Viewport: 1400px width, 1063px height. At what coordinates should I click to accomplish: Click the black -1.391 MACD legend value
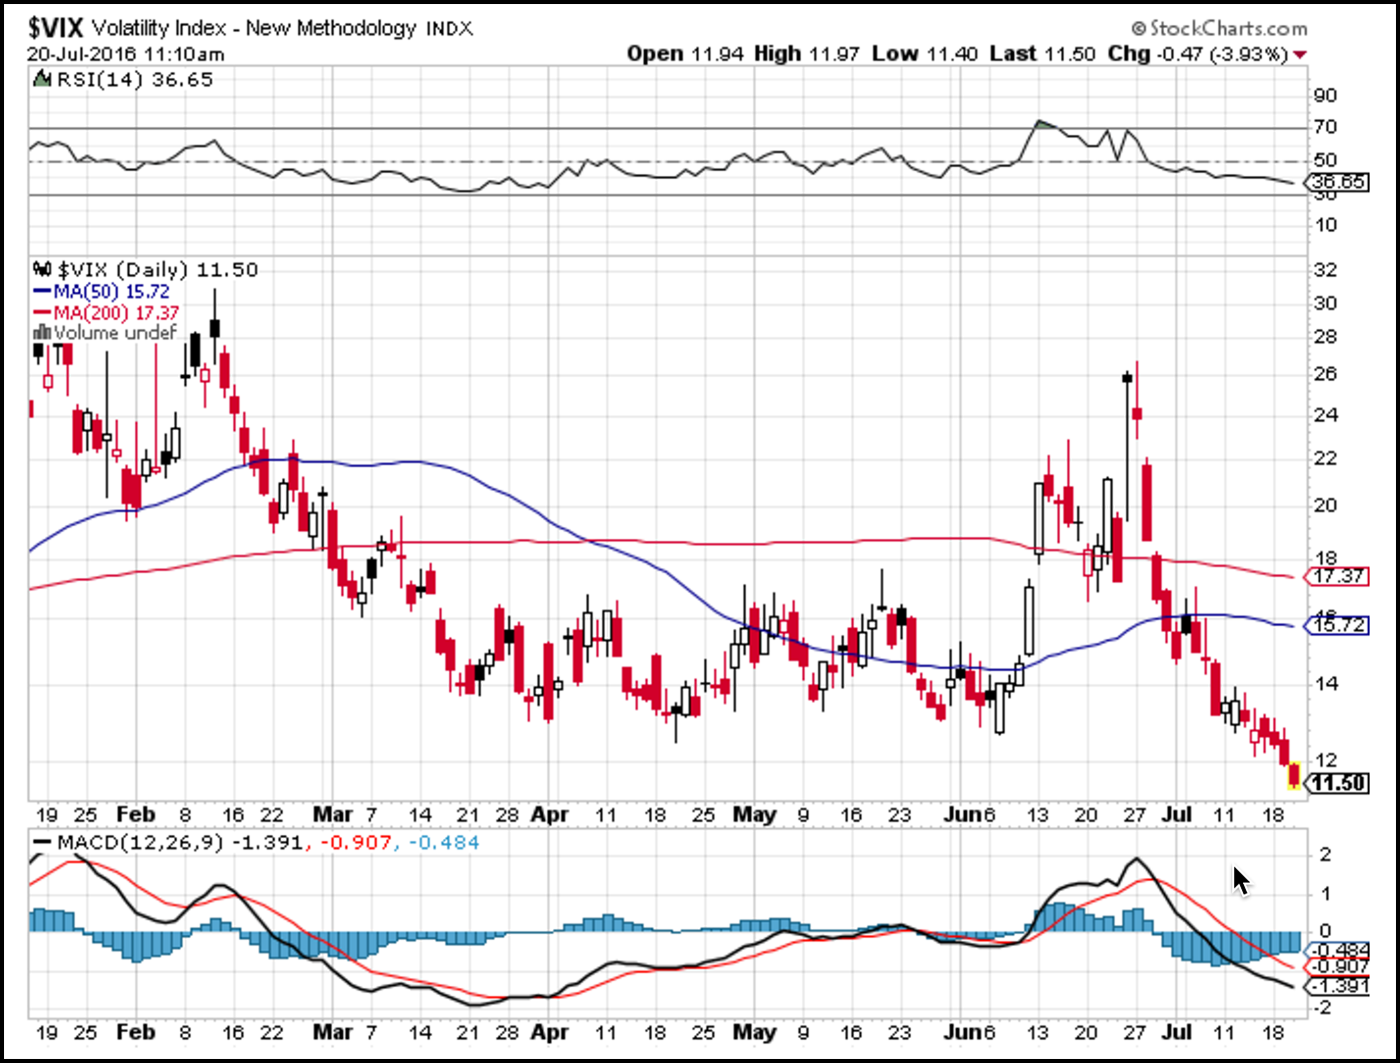click(x=266, y=842)
